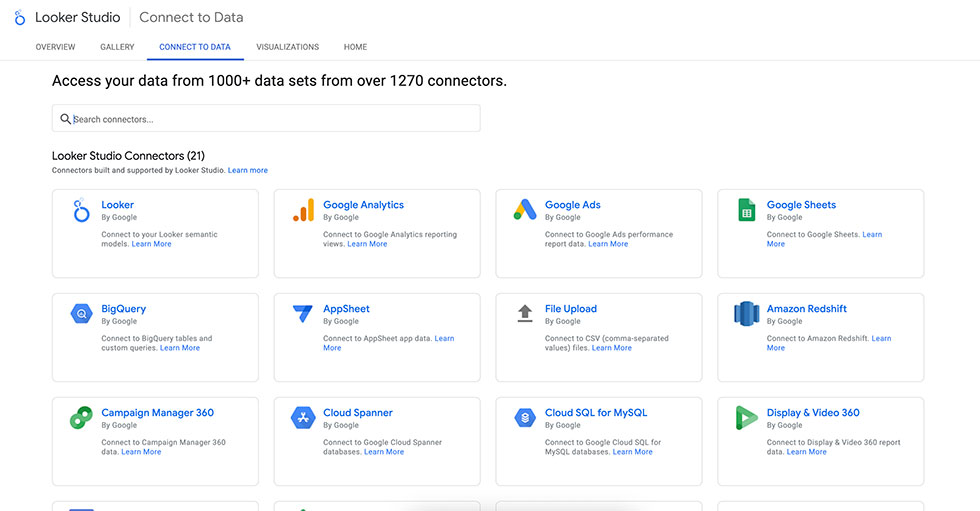Click the Google Ads logo icon
The width and height of the screenshot is (980, 511).
pos(525,209)
